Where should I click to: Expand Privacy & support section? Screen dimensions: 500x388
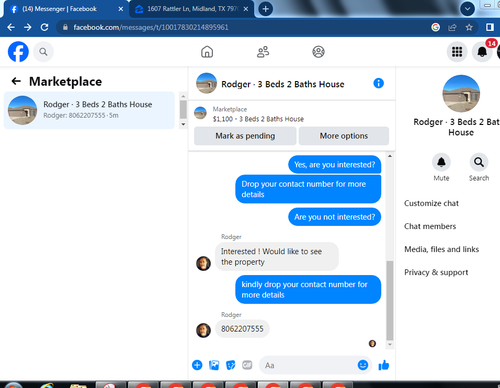[436, 272]
